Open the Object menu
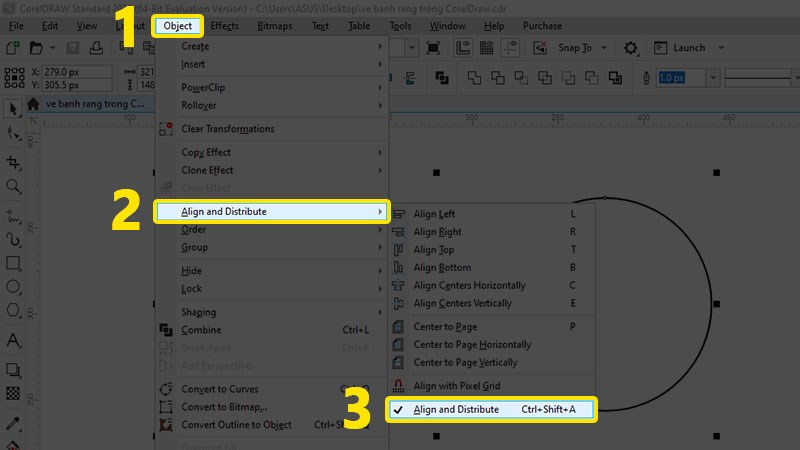Screen dimensions: 800x450 click(178, 26)
